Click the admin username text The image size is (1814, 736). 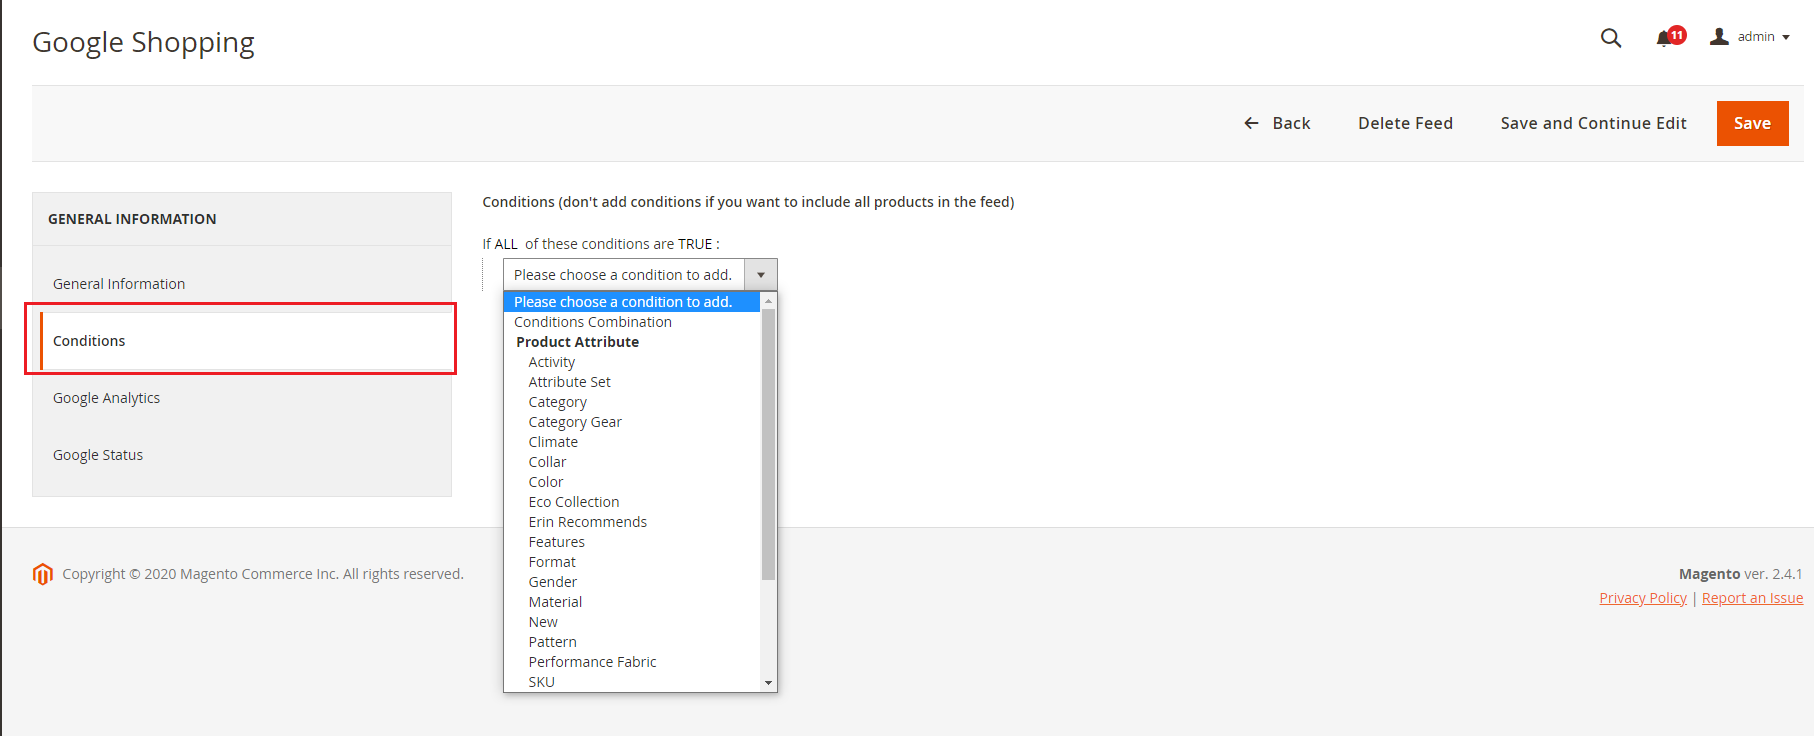(1756, 37)
